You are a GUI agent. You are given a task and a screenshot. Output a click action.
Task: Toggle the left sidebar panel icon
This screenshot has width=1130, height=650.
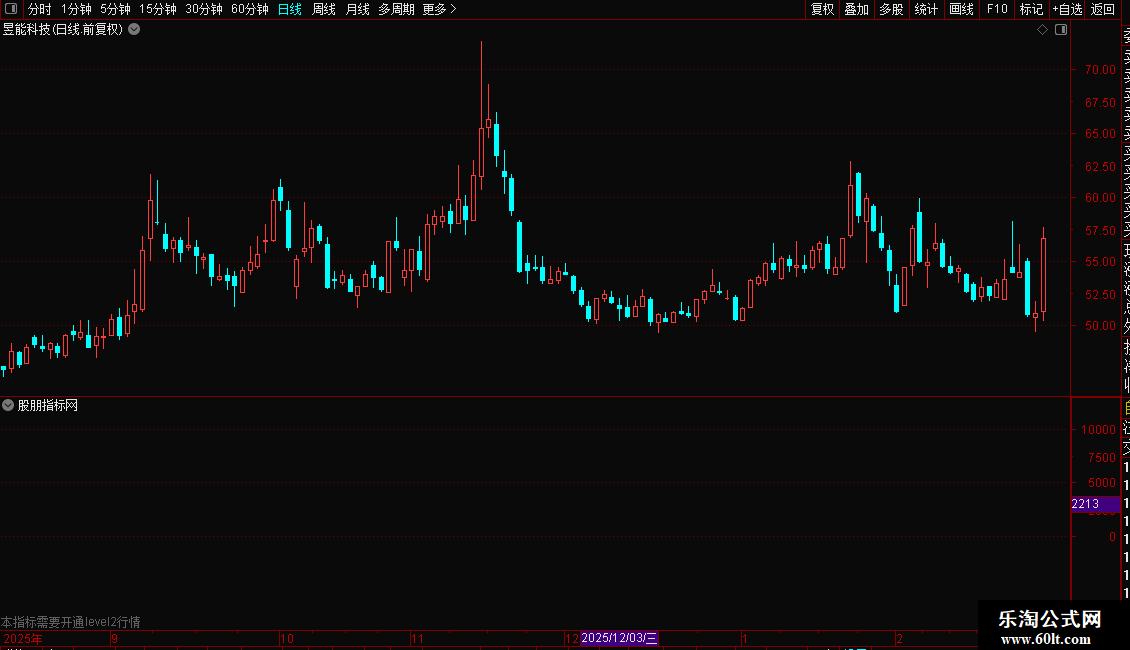pyautogui.click(x=11, y=9)
